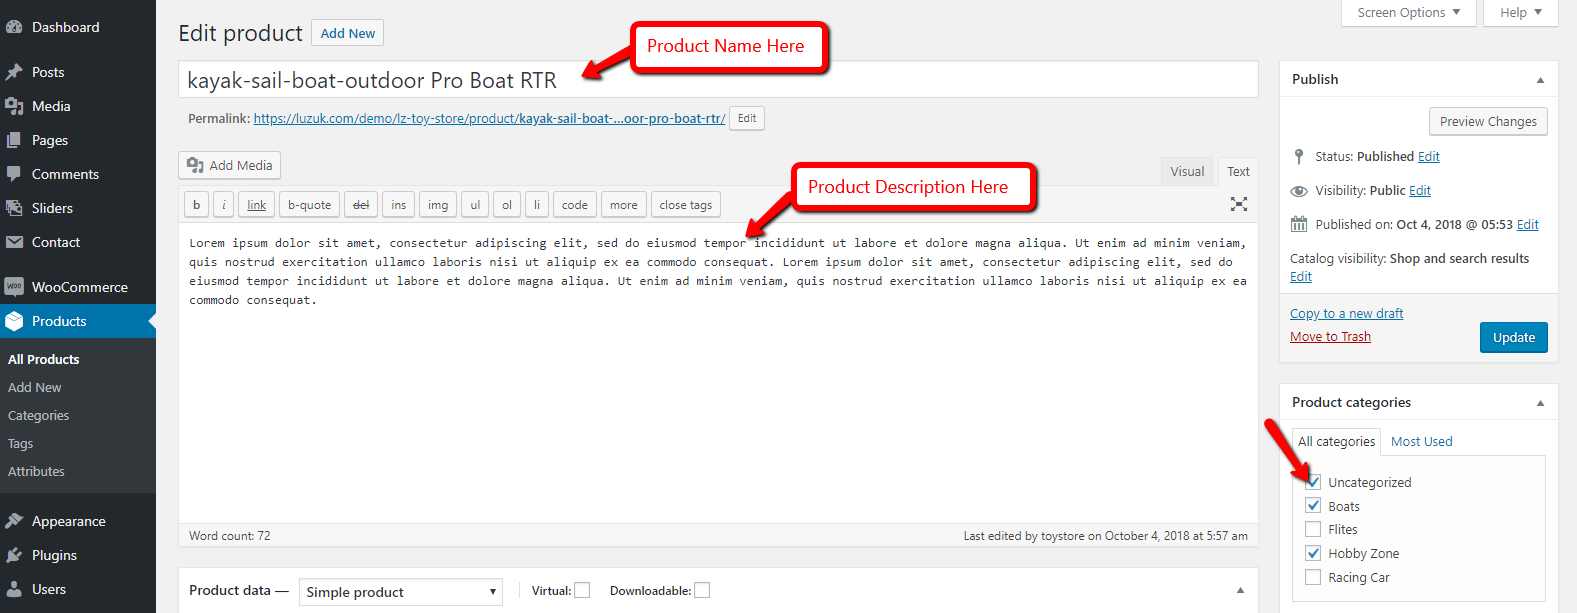Open Tags submenu item

(21, 443)
